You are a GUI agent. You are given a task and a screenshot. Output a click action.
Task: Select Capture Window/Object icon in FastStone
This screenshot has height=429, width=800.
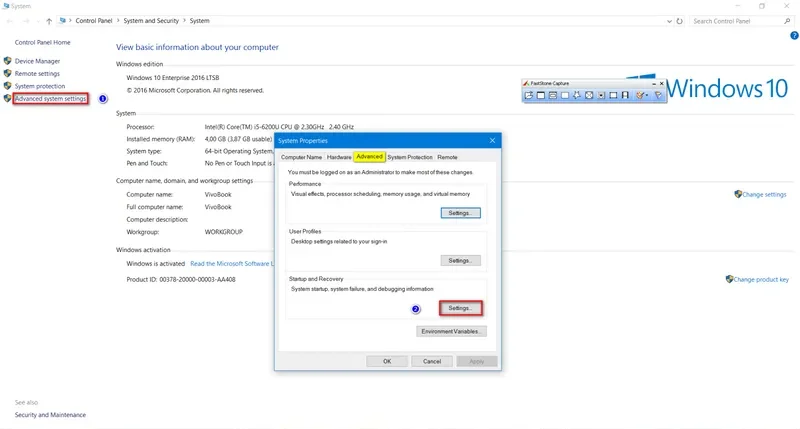point(553,95)
